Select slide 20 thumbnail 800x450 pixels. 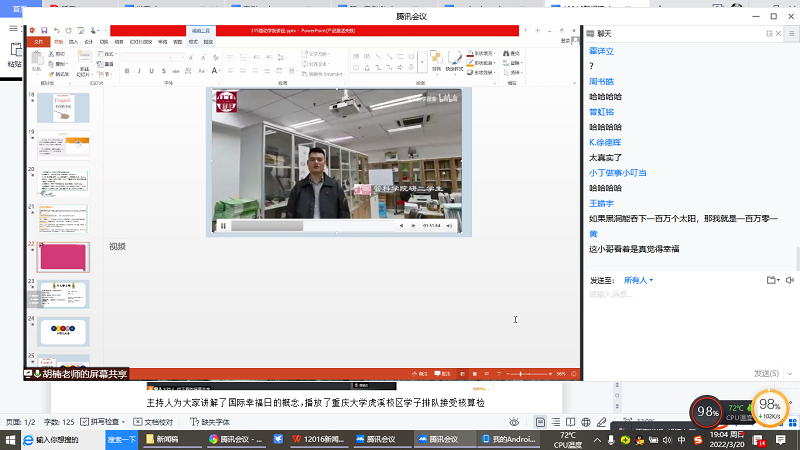coord(63,182)
